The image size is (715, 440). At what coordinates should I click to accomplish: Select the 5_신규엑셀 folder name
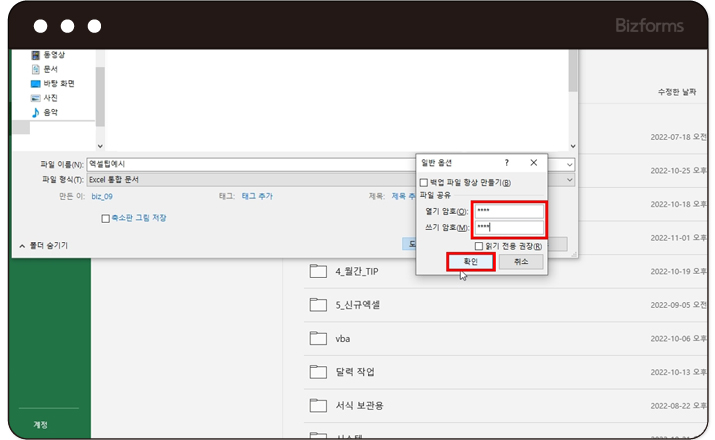coord(358,305)
